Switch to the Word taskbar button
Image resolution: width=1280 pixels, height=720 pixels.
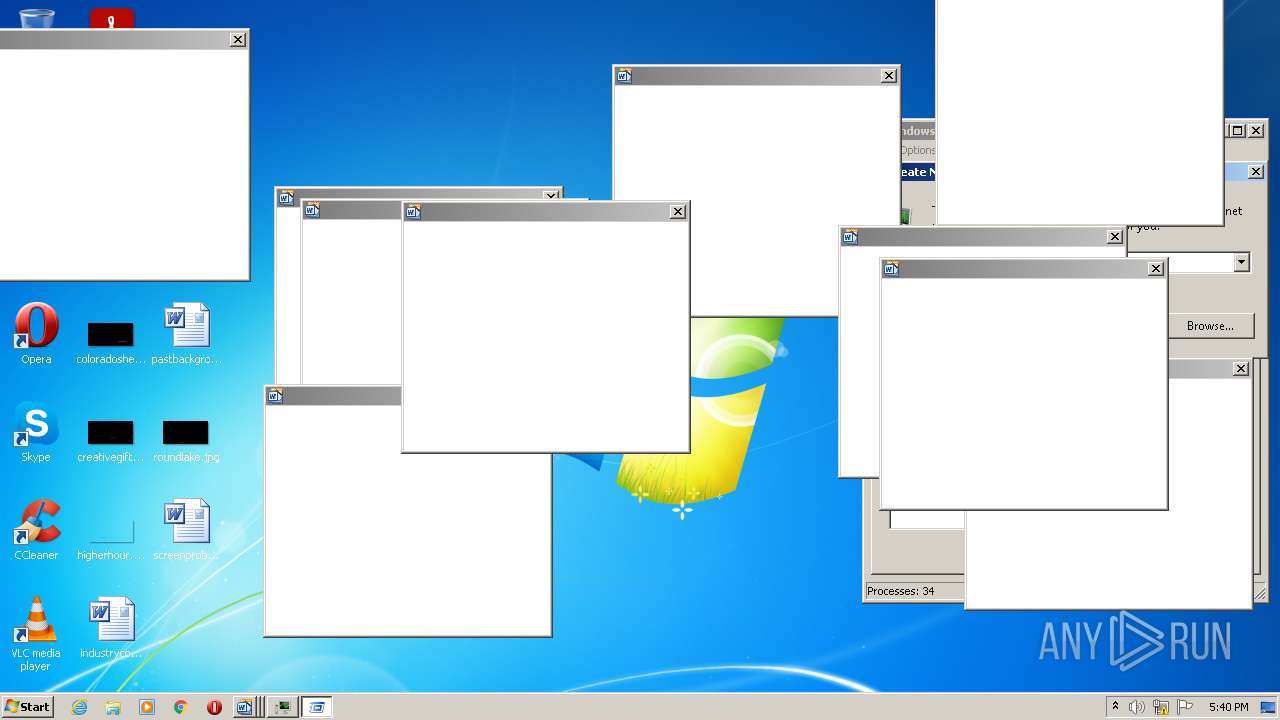coord(247,707)
